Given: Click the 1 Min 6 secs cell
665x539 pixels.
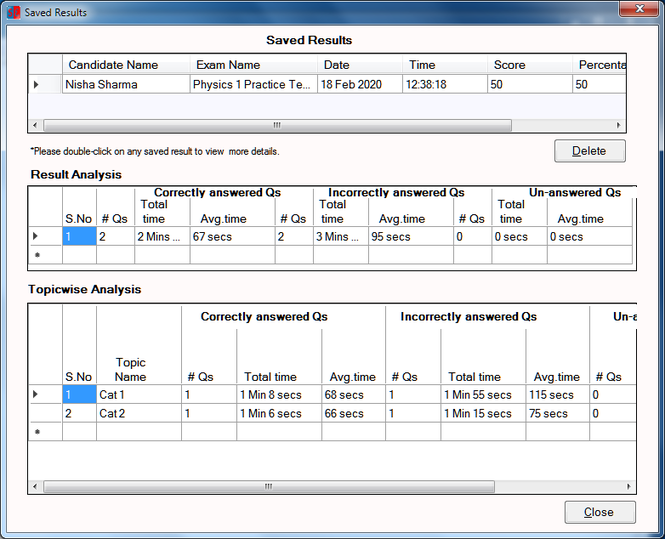Looking at the screenshot, I should pyautogui.click(x=279, y=413).
